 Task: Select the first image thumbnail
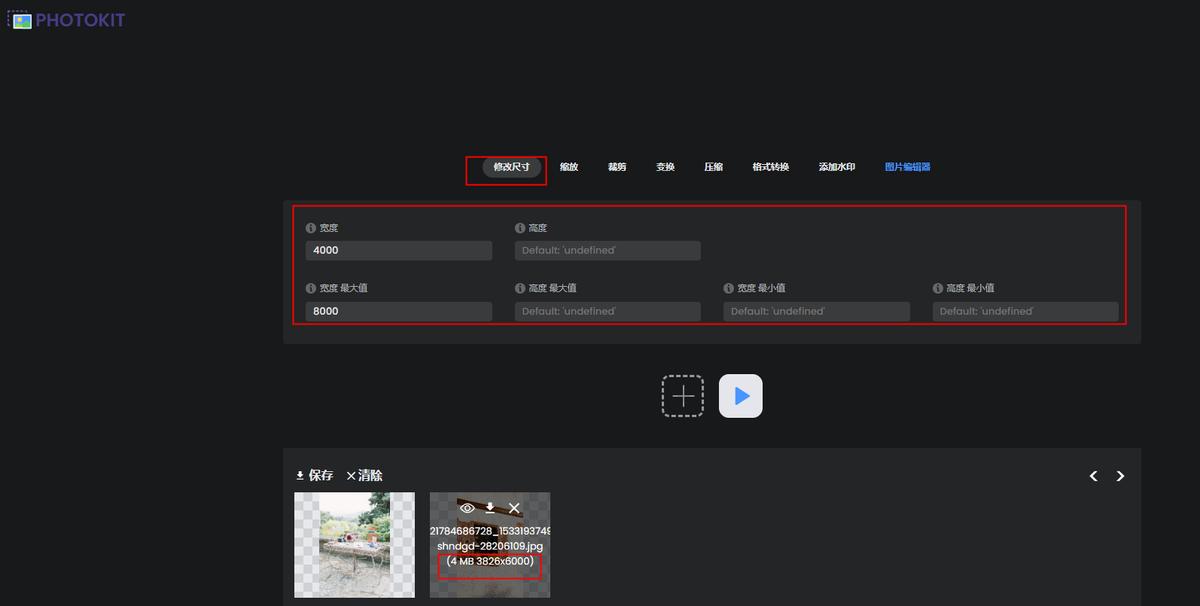[x=354, y=545]
